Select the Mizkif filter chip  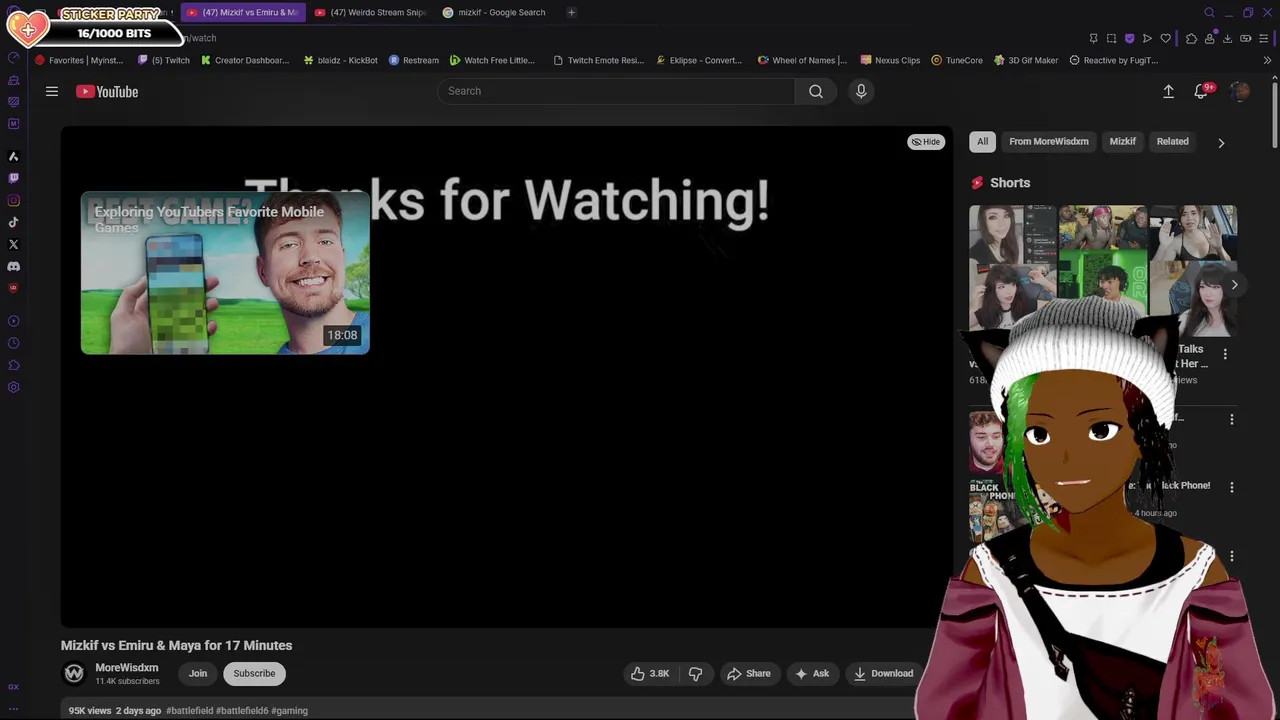pos(1122,142)
